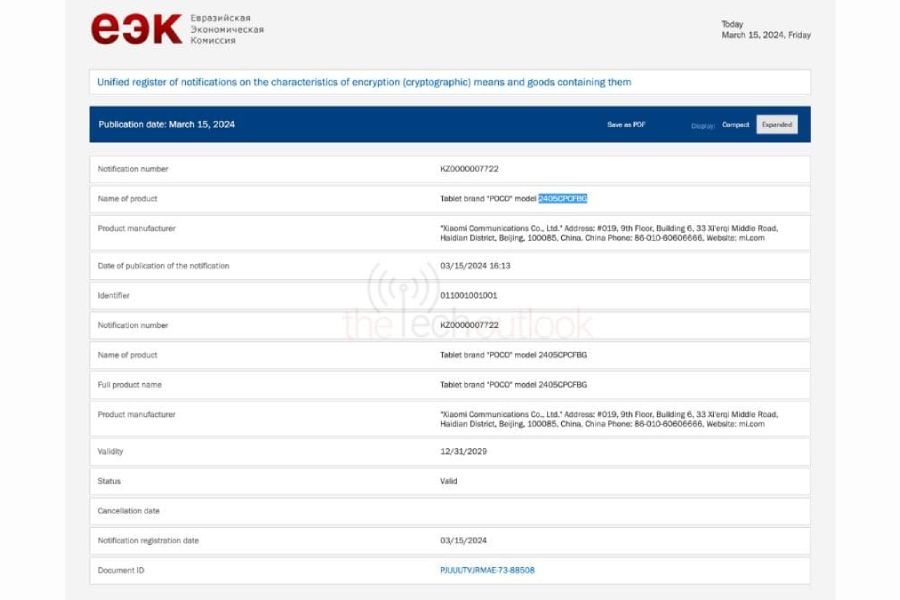
Task: Click the Full product name value
Action: click(513, 385)
